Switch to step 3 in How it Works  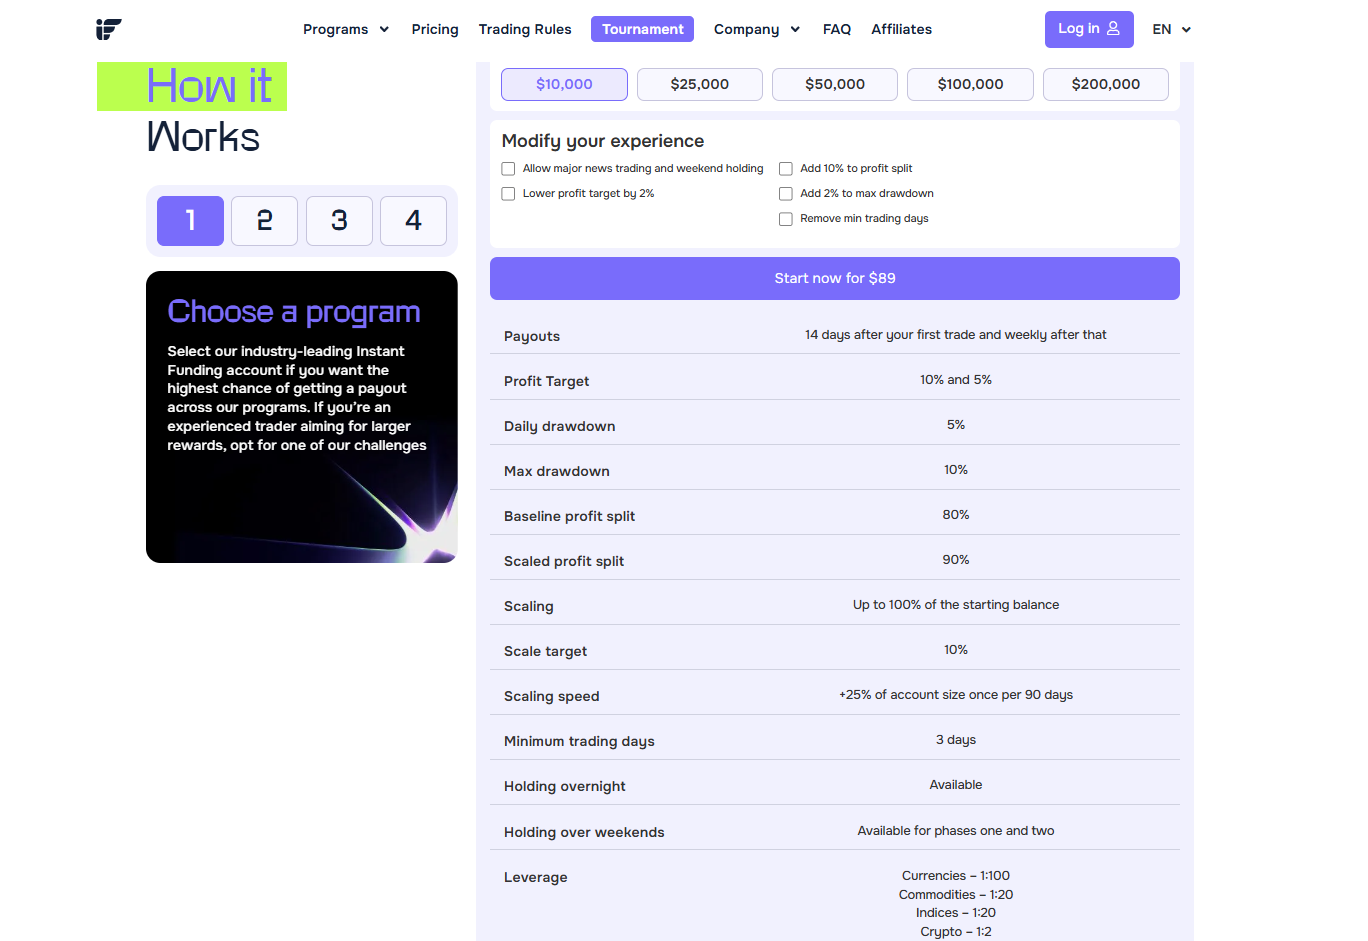coord(339,221)
